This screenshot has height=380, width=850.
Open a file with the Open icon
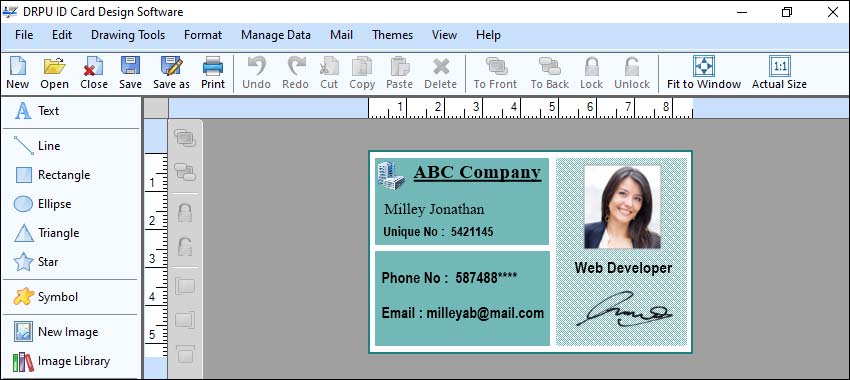click(x=55, y=66)
